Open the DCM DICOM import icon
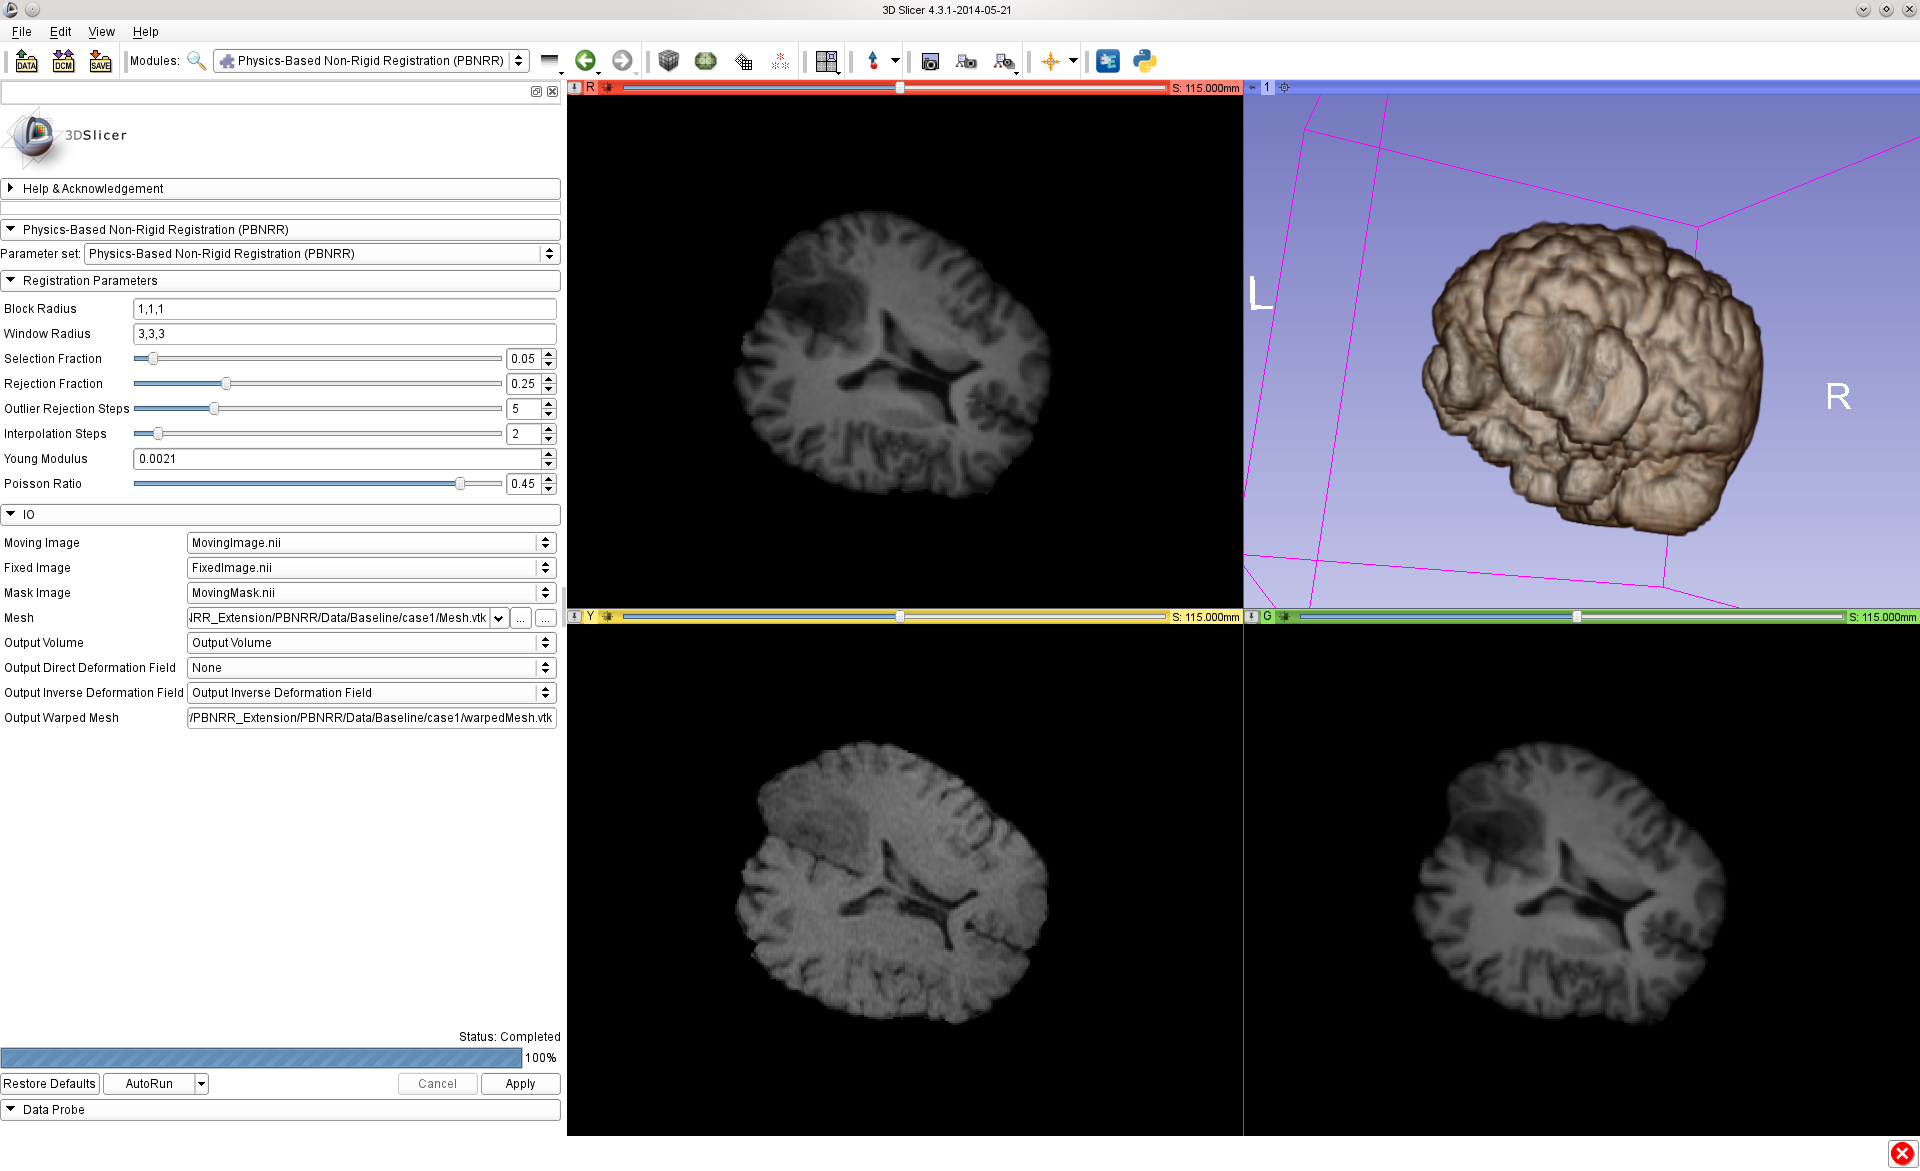Image resolution: width=1920 pixels, height=1171 pixels. pos(64,61)
